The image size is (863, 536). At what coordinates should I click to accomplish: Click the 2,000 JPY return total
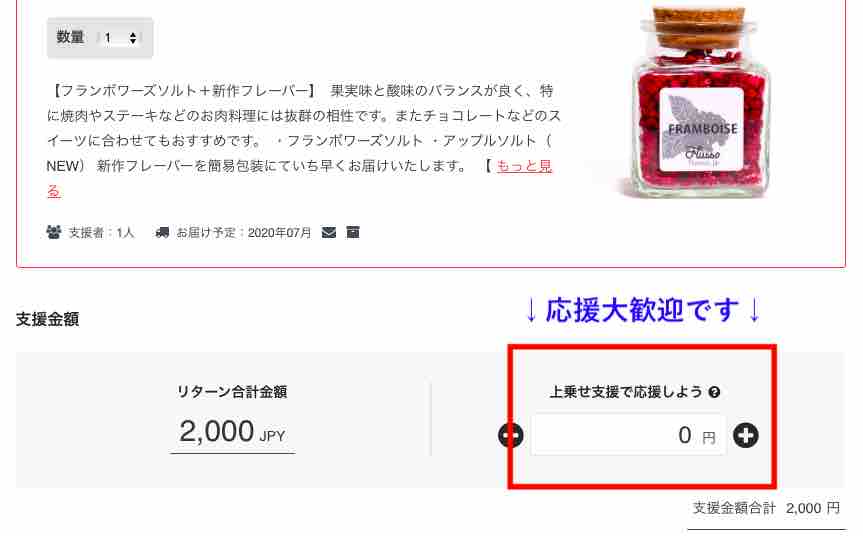232,431
